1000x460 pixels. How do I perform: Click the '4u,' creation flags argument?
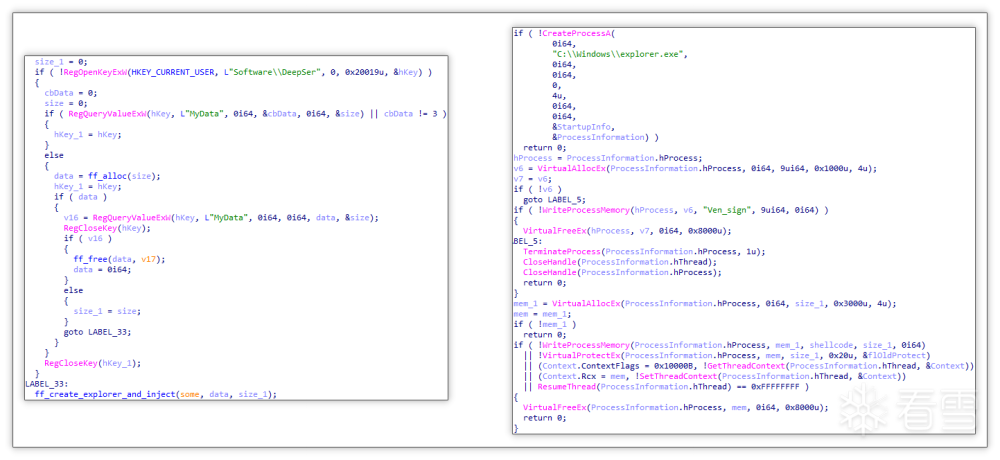[559, 96]
